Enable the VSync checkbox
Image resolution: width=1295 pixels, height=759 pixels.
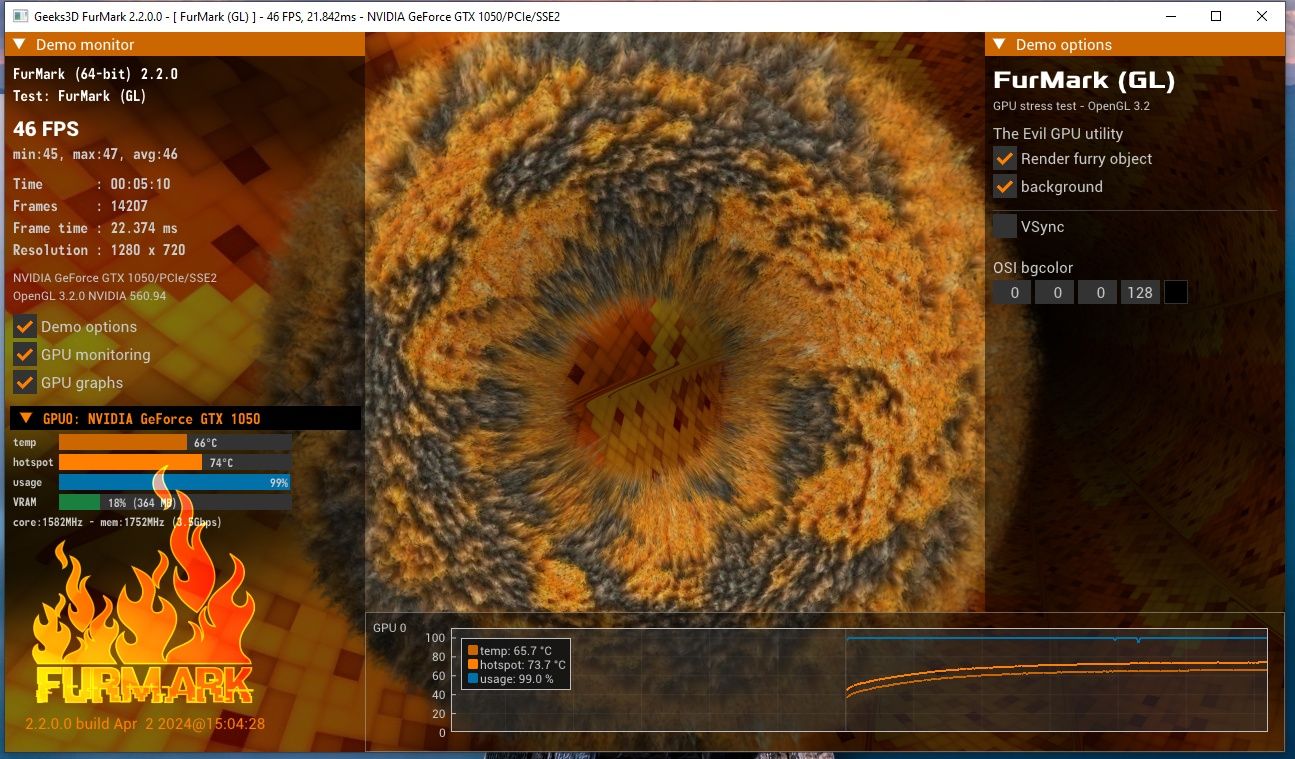(1005, 226)
